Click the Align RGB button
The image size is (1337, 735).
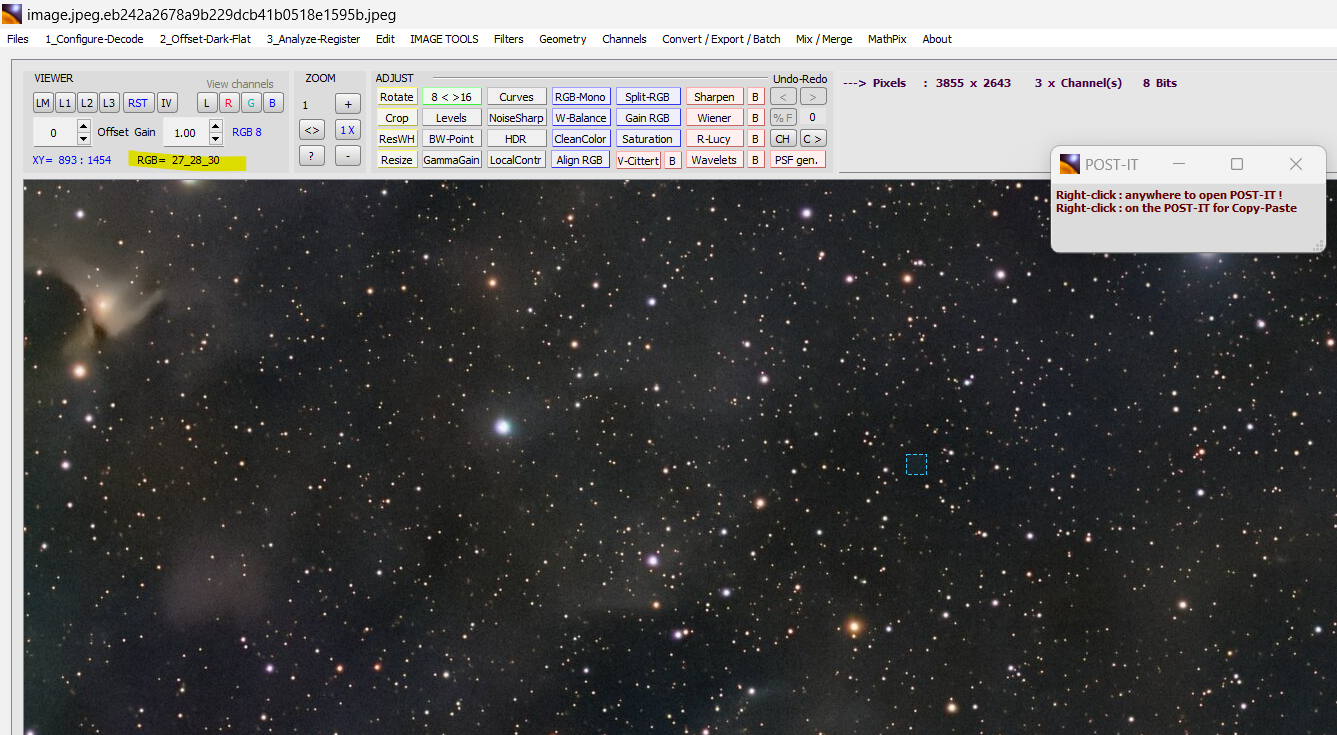[581, 160]
